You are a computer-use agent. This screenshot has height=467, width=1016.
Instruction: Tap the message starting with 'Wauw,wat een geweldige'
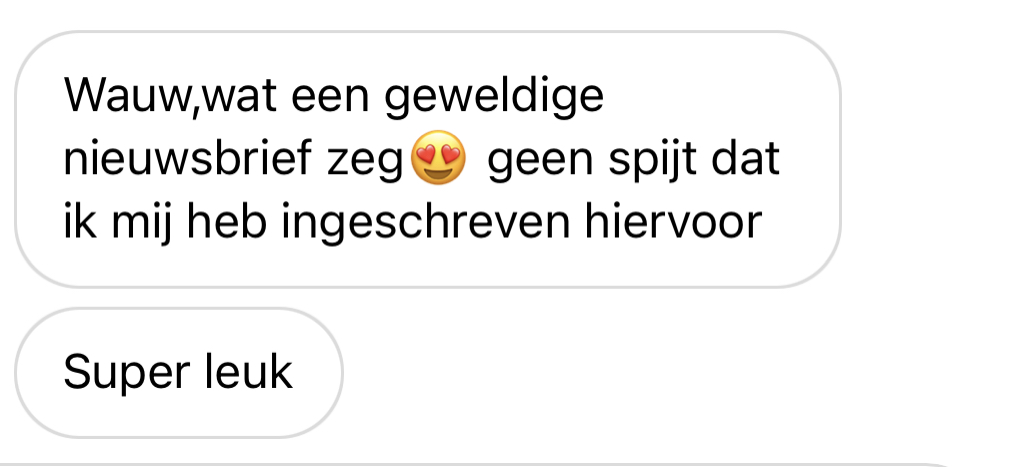[x=428, y=159]
